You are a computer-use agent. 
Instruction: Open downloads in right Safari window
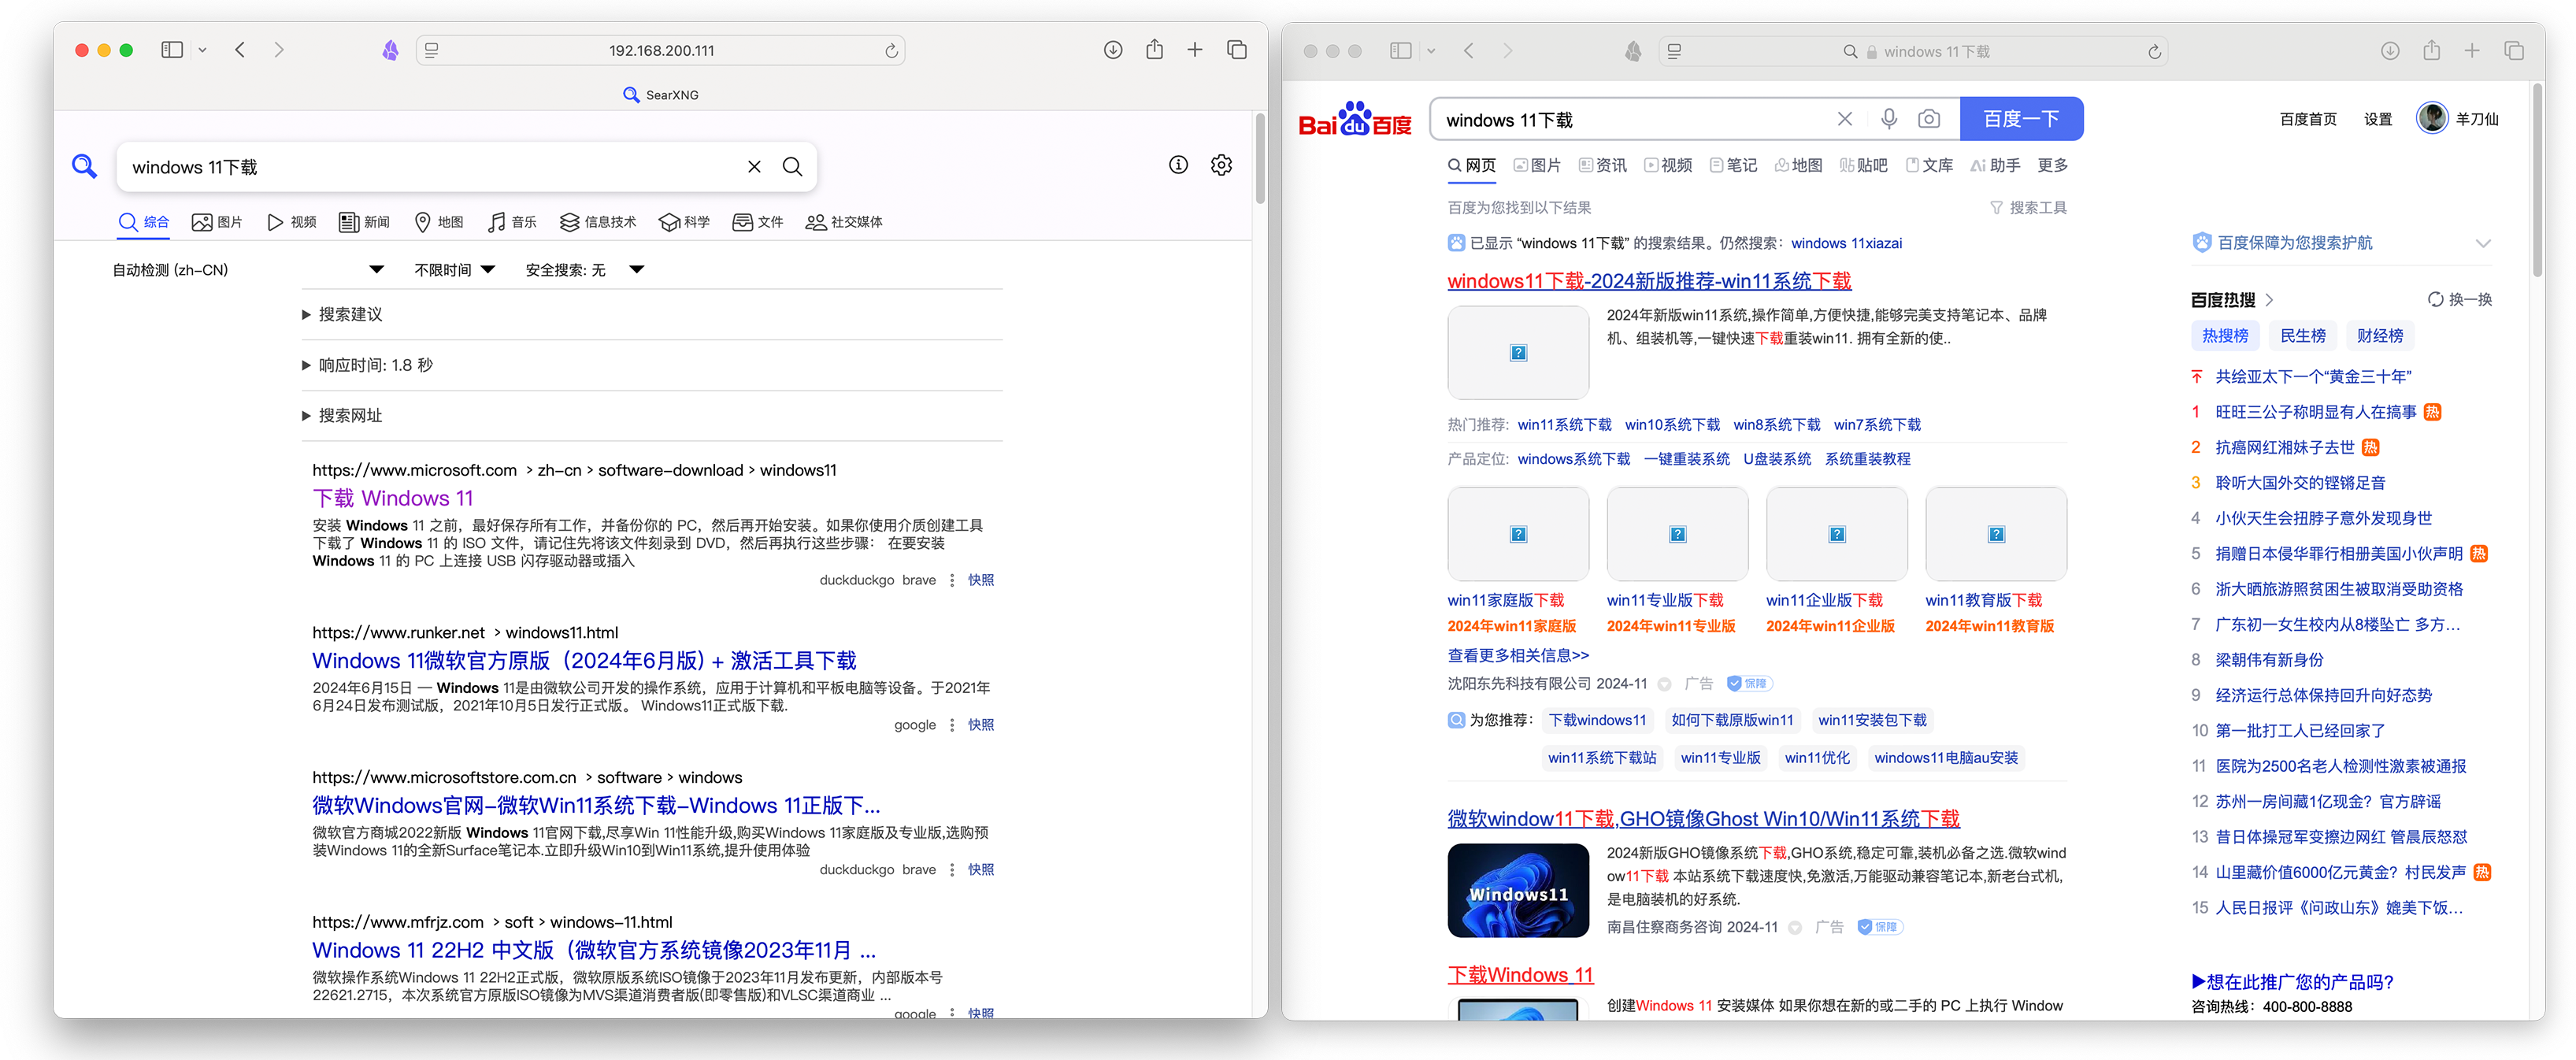pos(2390,51)
